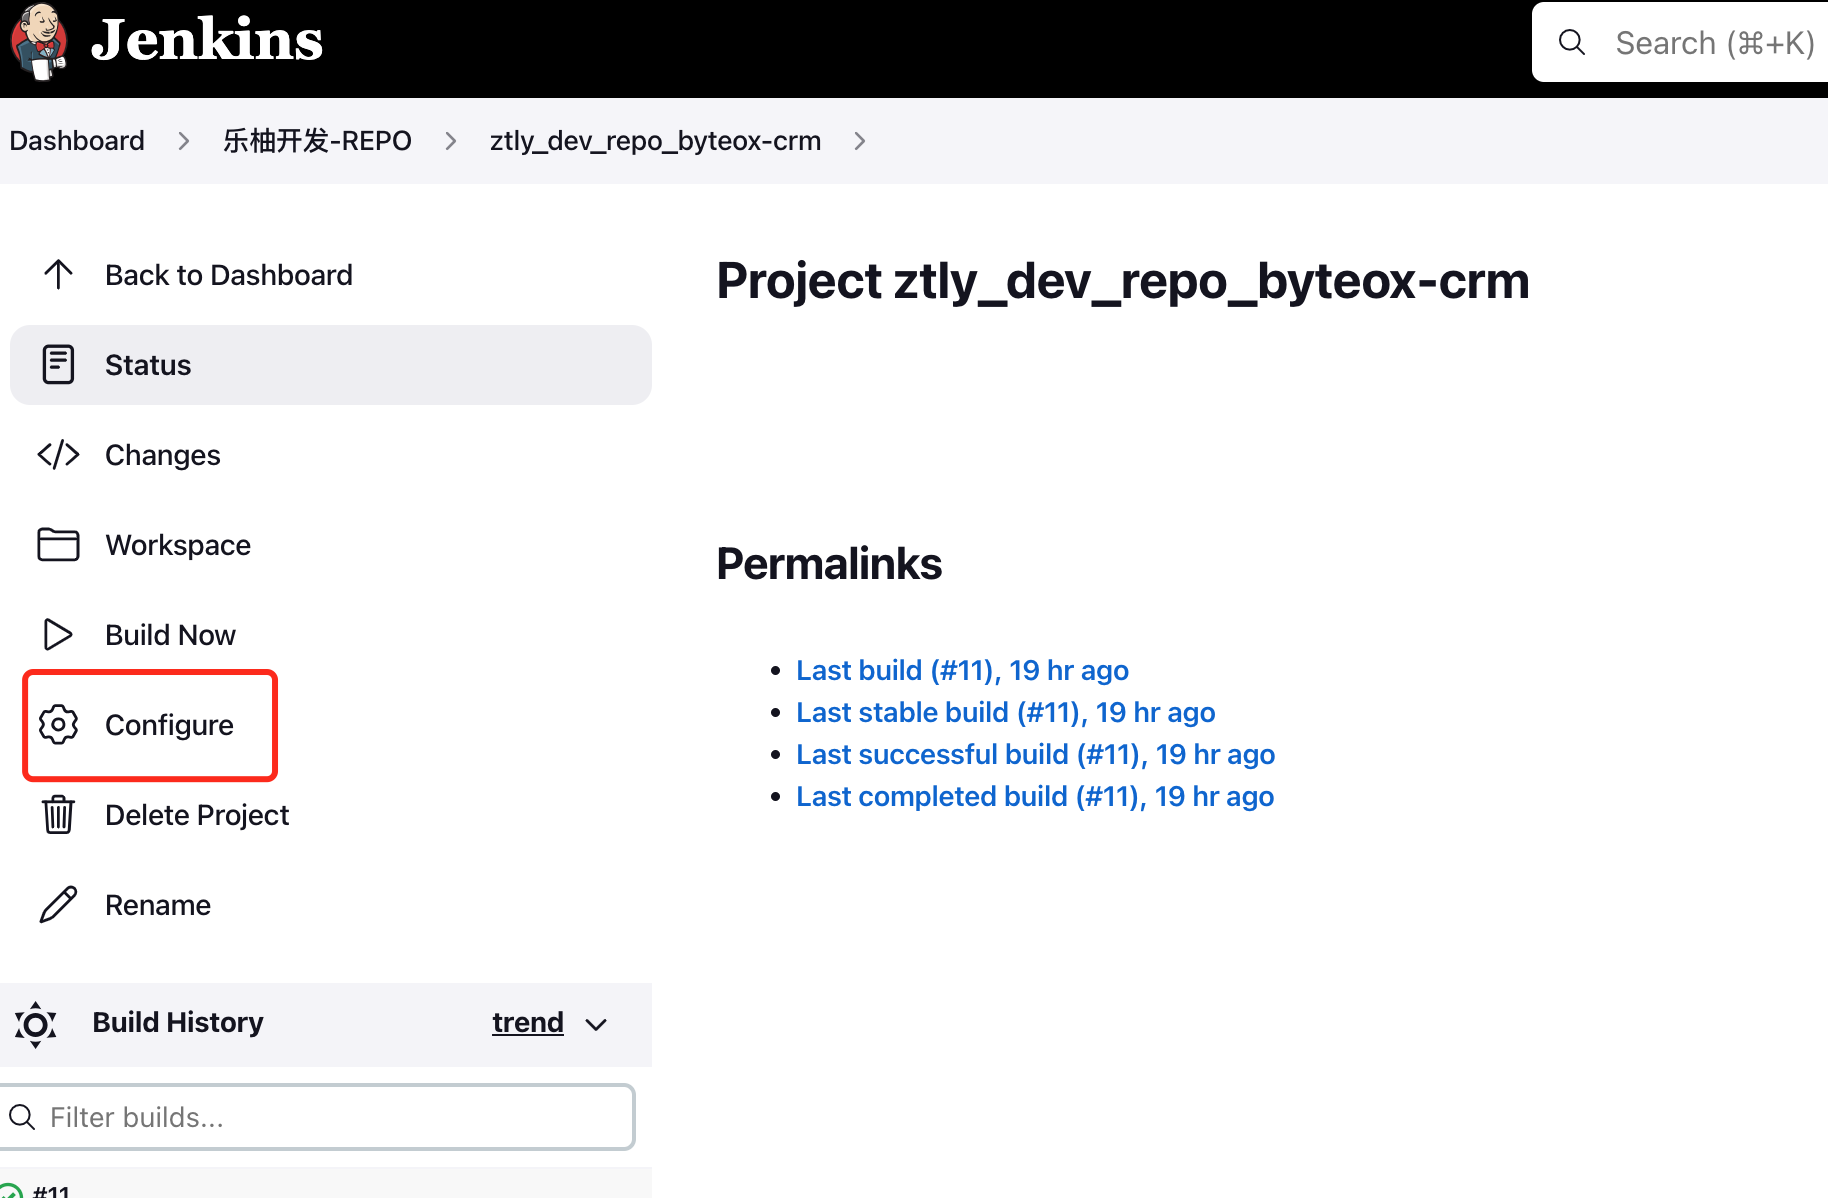Click the Jenkins butler logo
This screenshot has height=1198, width=1828.
(39, 41)
